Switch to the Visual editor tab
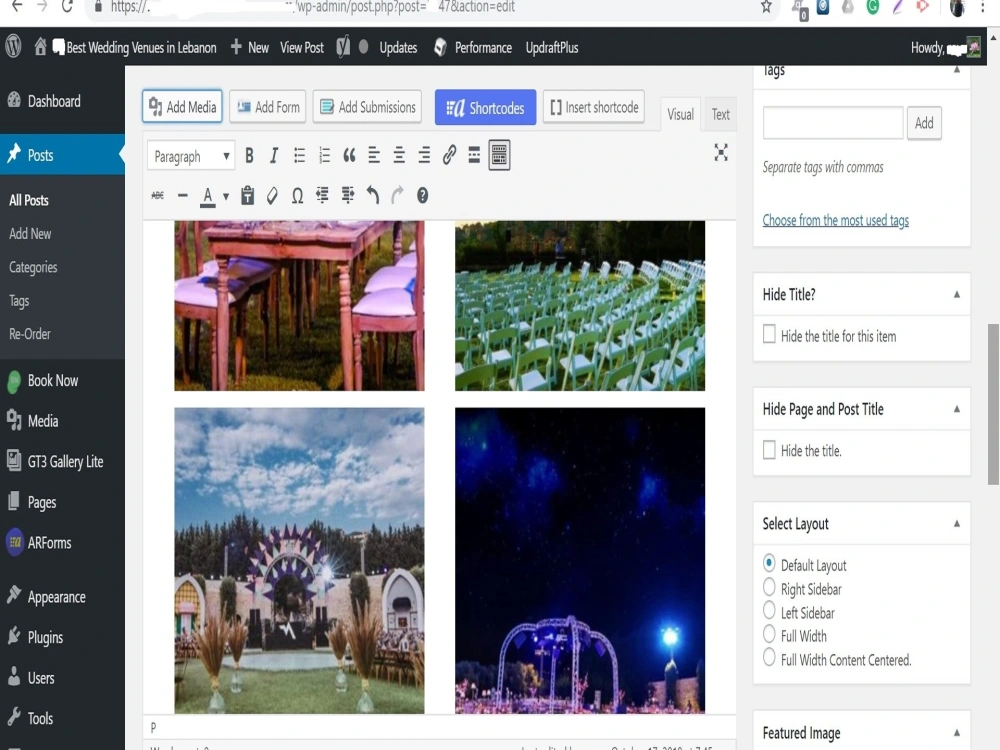This screenshot has width=1000, height=750. pyautogui.click(x=680, y=114)
